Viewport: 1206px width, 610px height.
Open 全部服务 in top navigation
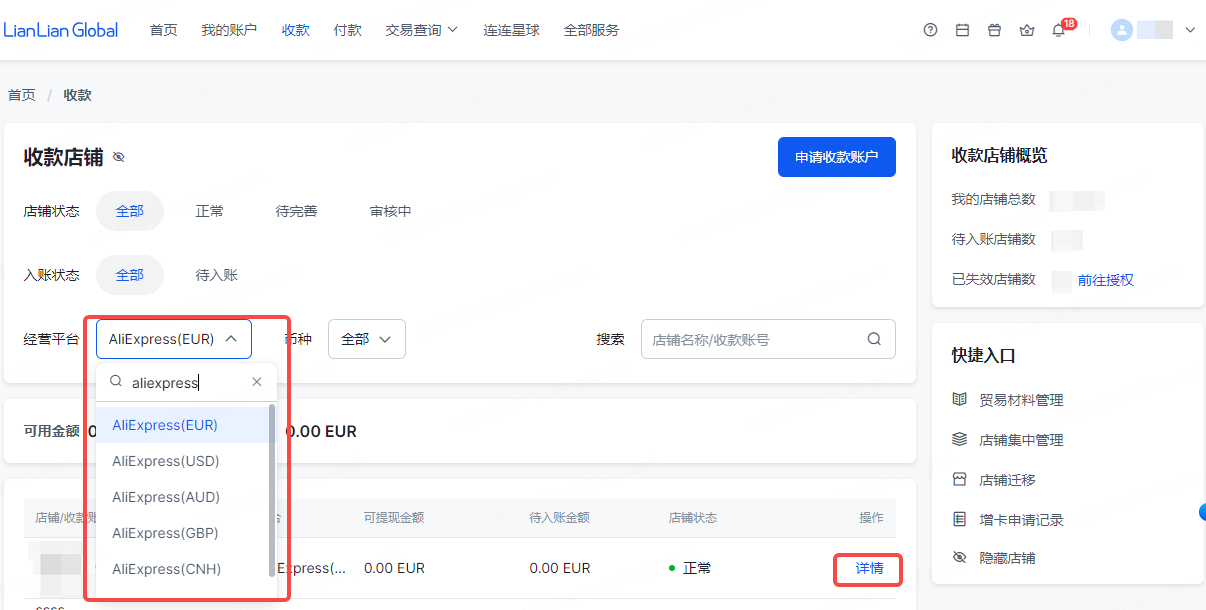tap(592, 30)
